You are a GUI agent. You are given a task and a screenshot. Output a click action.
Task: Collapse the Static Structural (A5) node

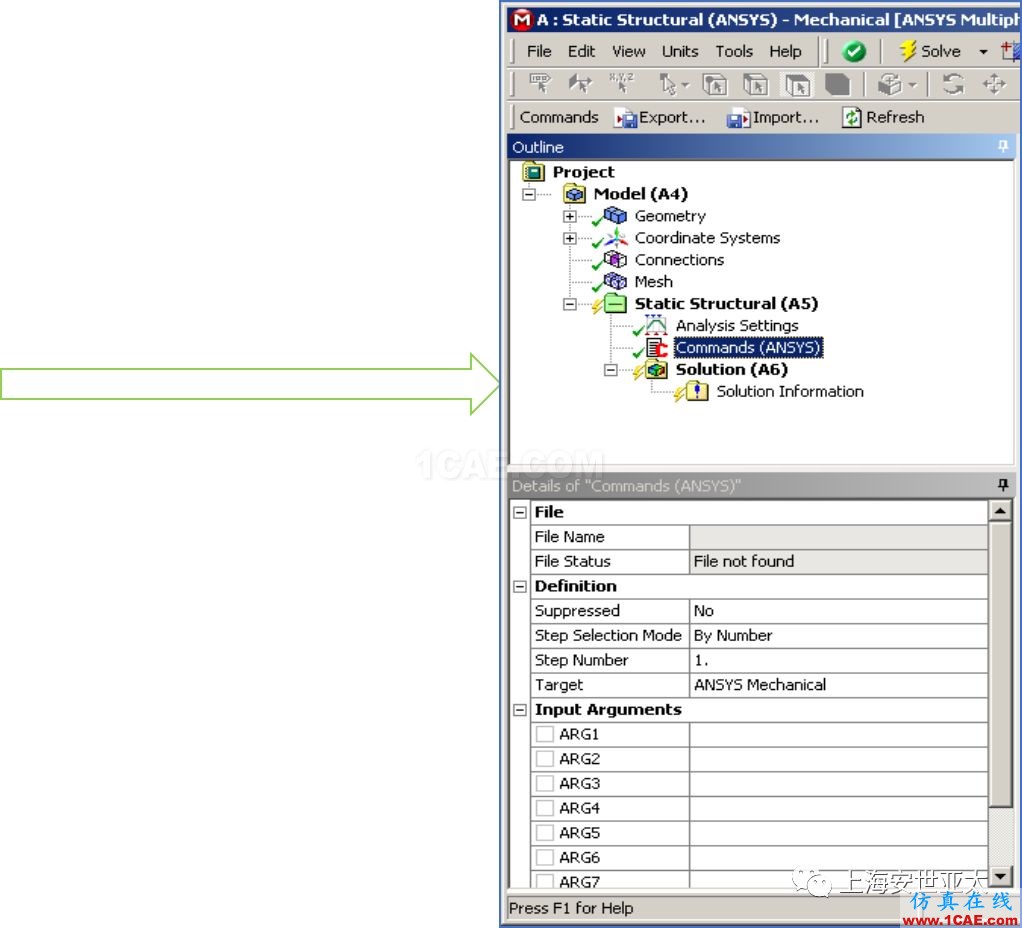(x=570, y=304)
